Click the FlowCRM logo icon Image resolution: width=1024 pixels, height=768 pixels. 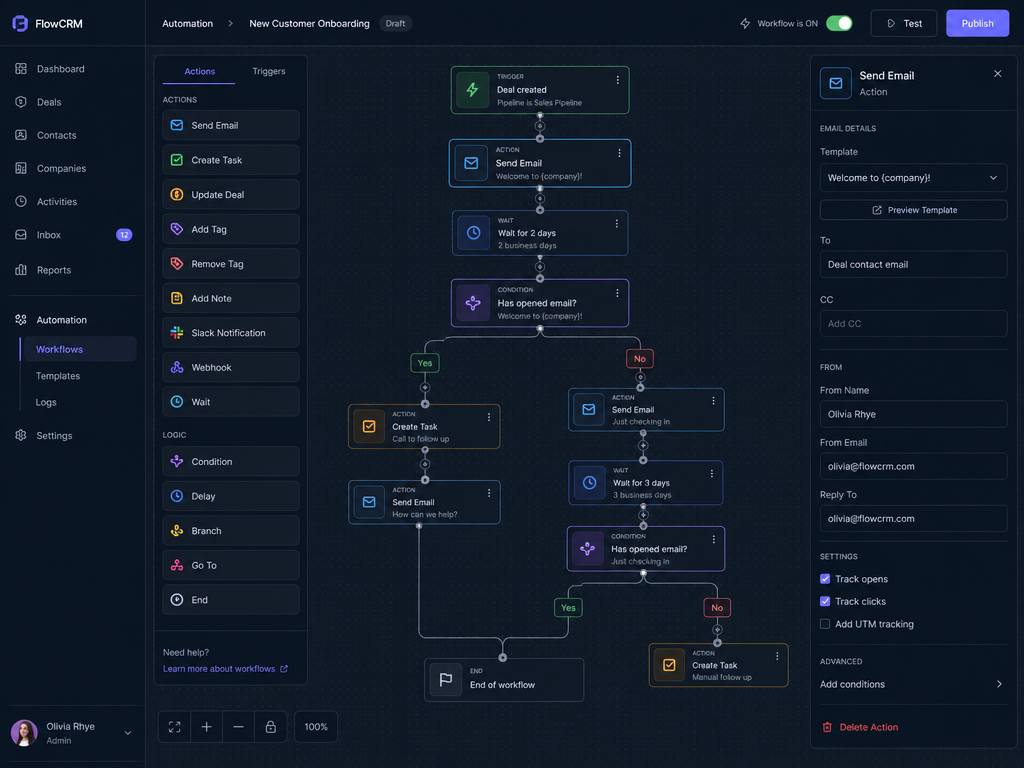click(x=20, y=24)
